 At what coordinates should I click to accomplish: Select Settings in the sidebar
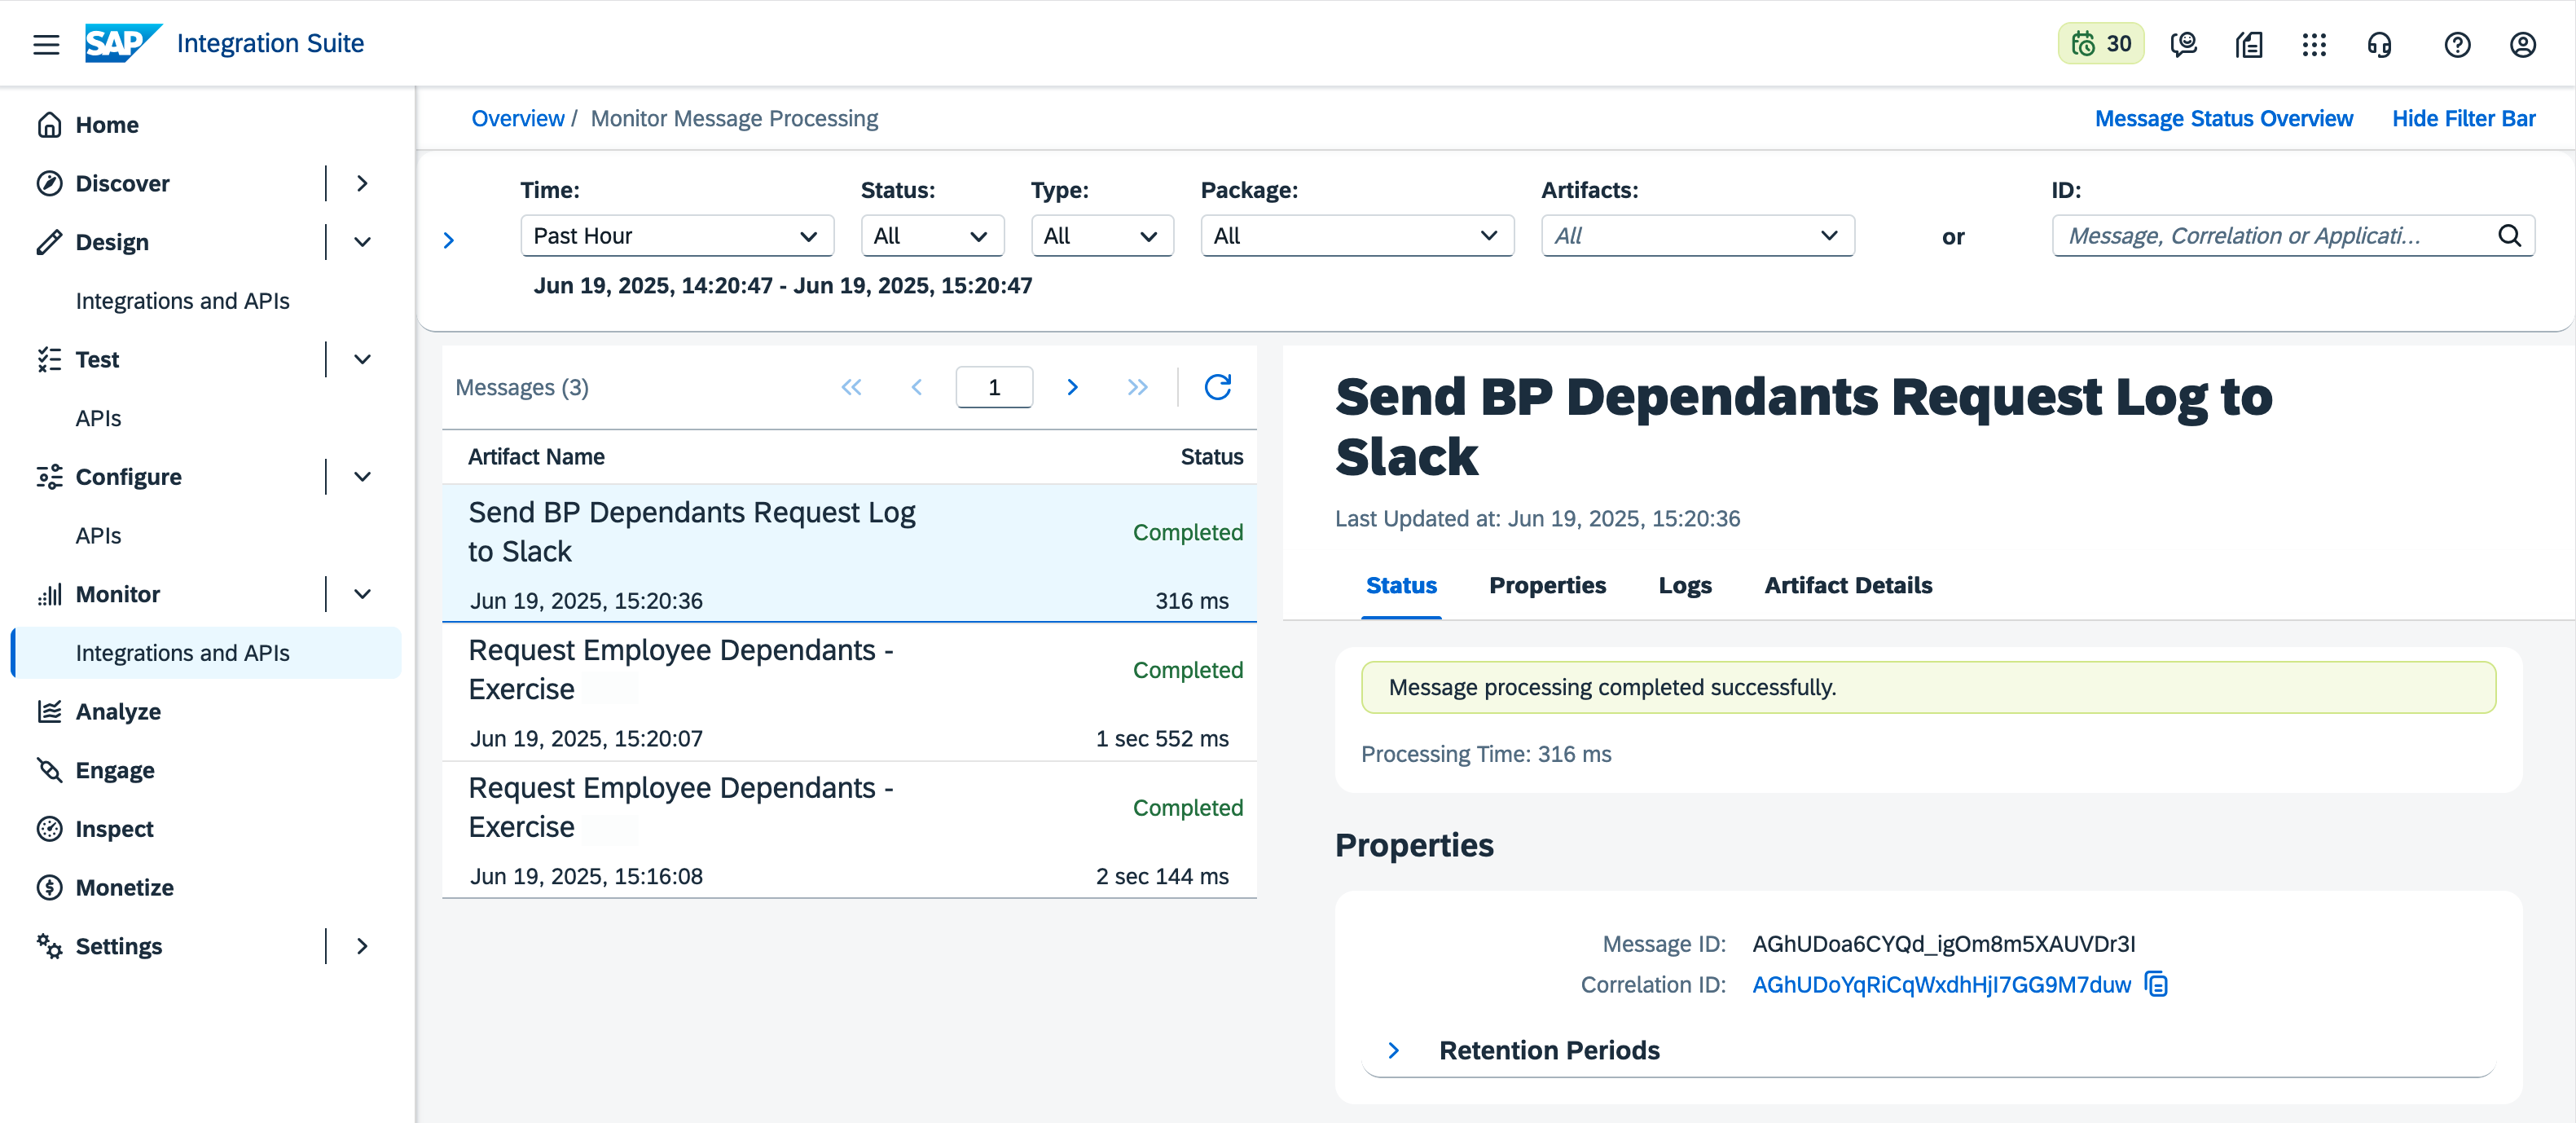(119, 946)
